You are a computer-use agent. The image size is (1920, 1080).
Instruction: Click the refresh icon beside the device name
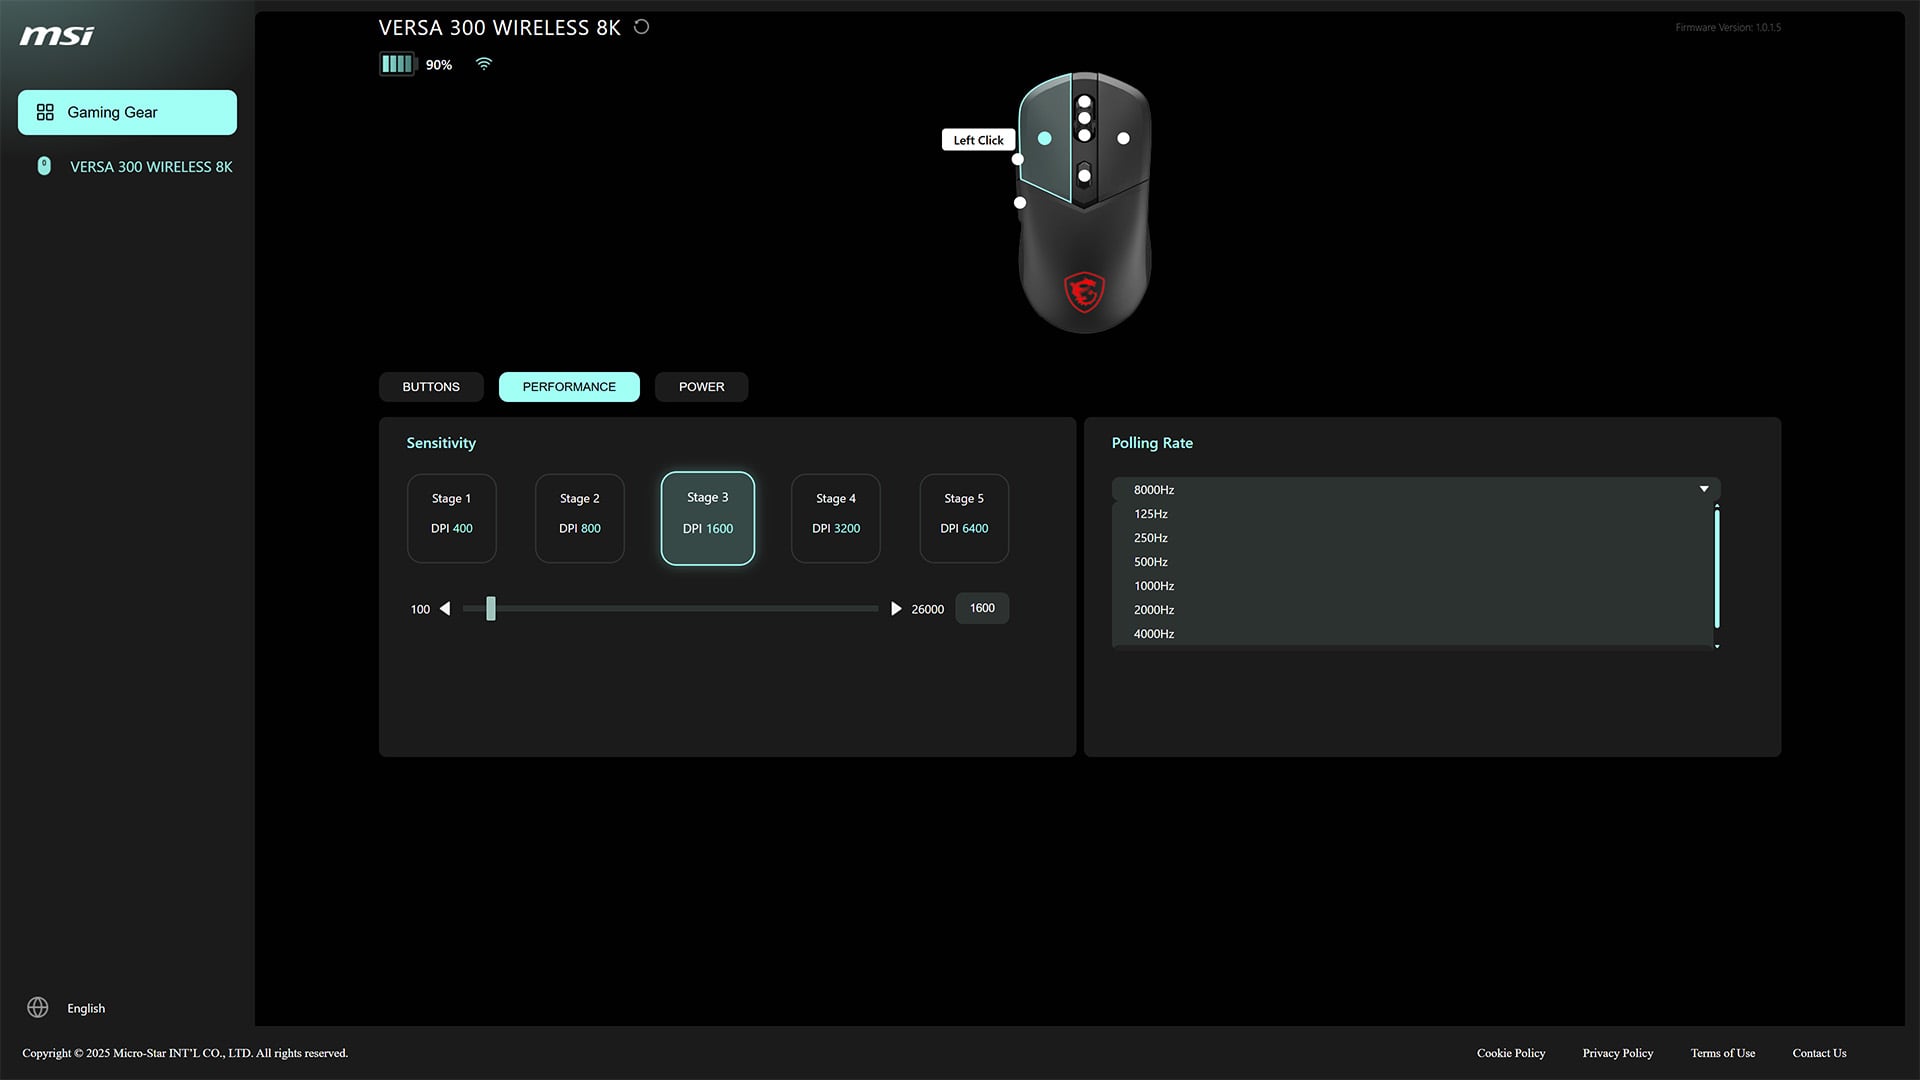[x=641, y=27]
